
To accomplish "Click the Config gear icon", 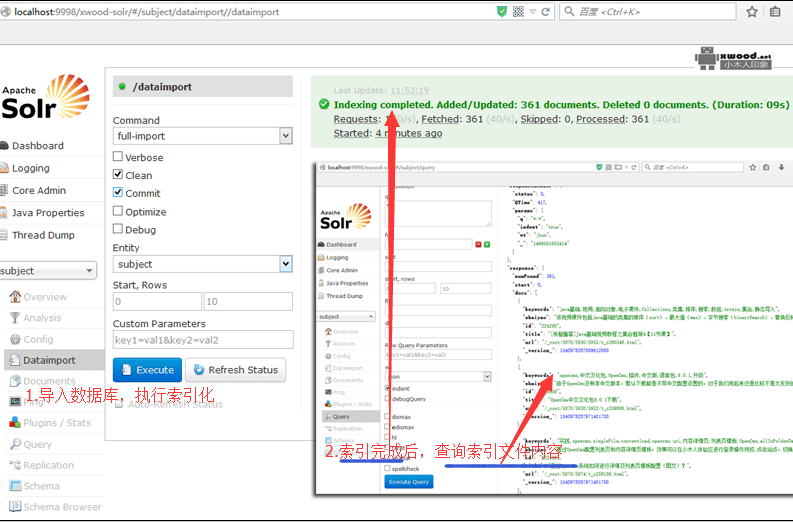I will [x=15, y=339].
